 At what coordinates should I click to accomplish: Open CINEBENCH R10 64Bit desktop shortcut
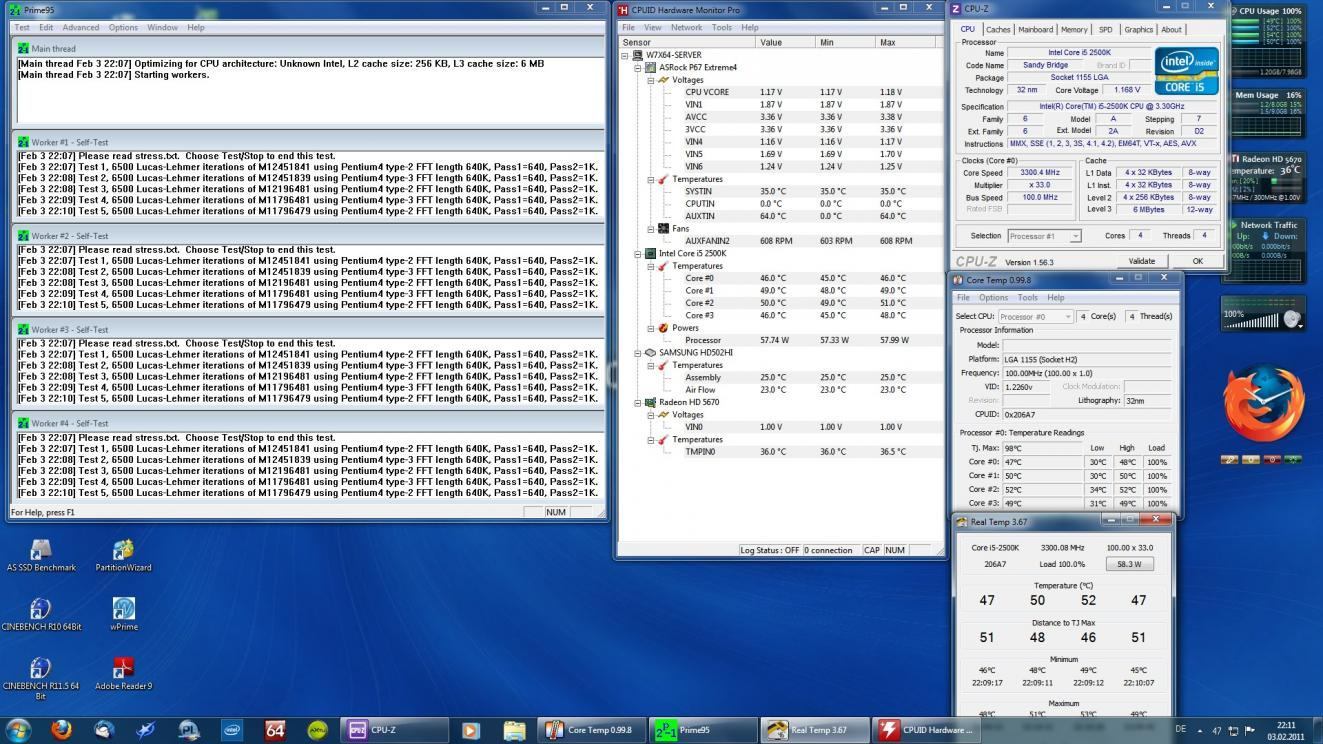pyautogui.click(x=41, y=615)
